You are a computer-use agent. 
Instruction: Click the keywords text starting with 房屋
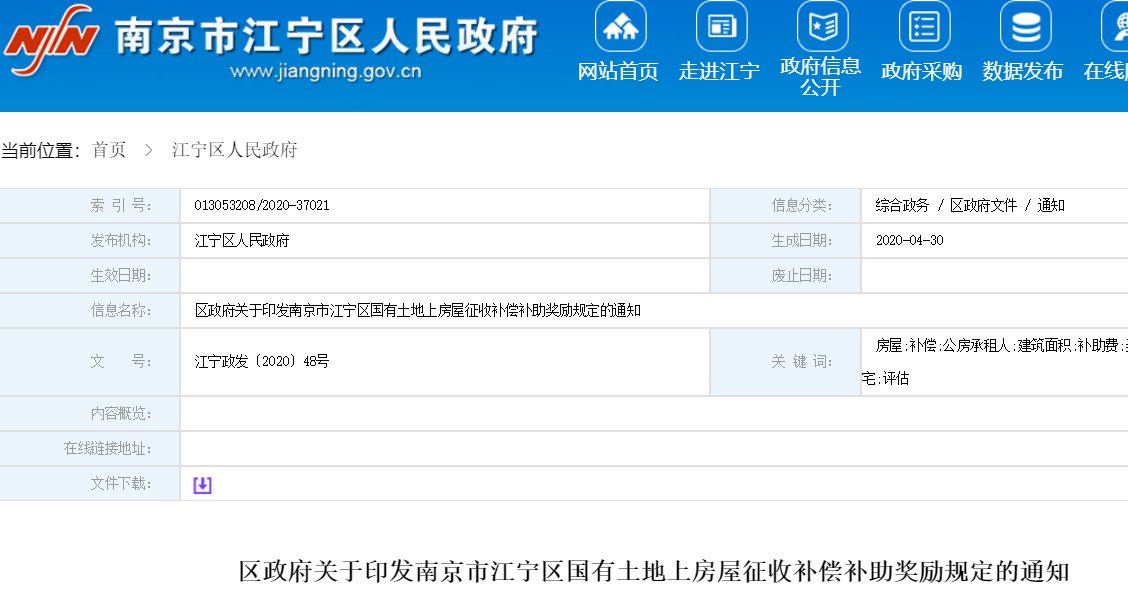[x=994, y=362]
